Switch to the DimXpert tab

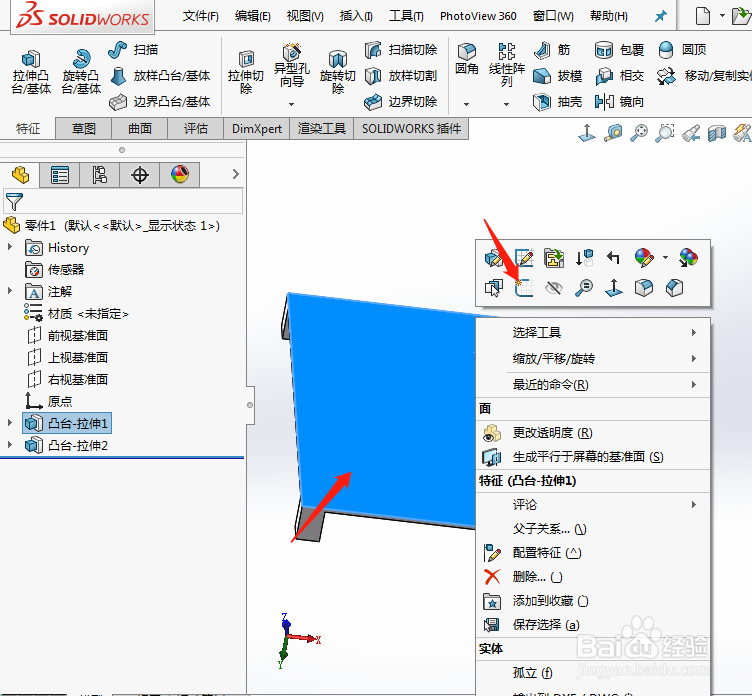pos(257,129)
